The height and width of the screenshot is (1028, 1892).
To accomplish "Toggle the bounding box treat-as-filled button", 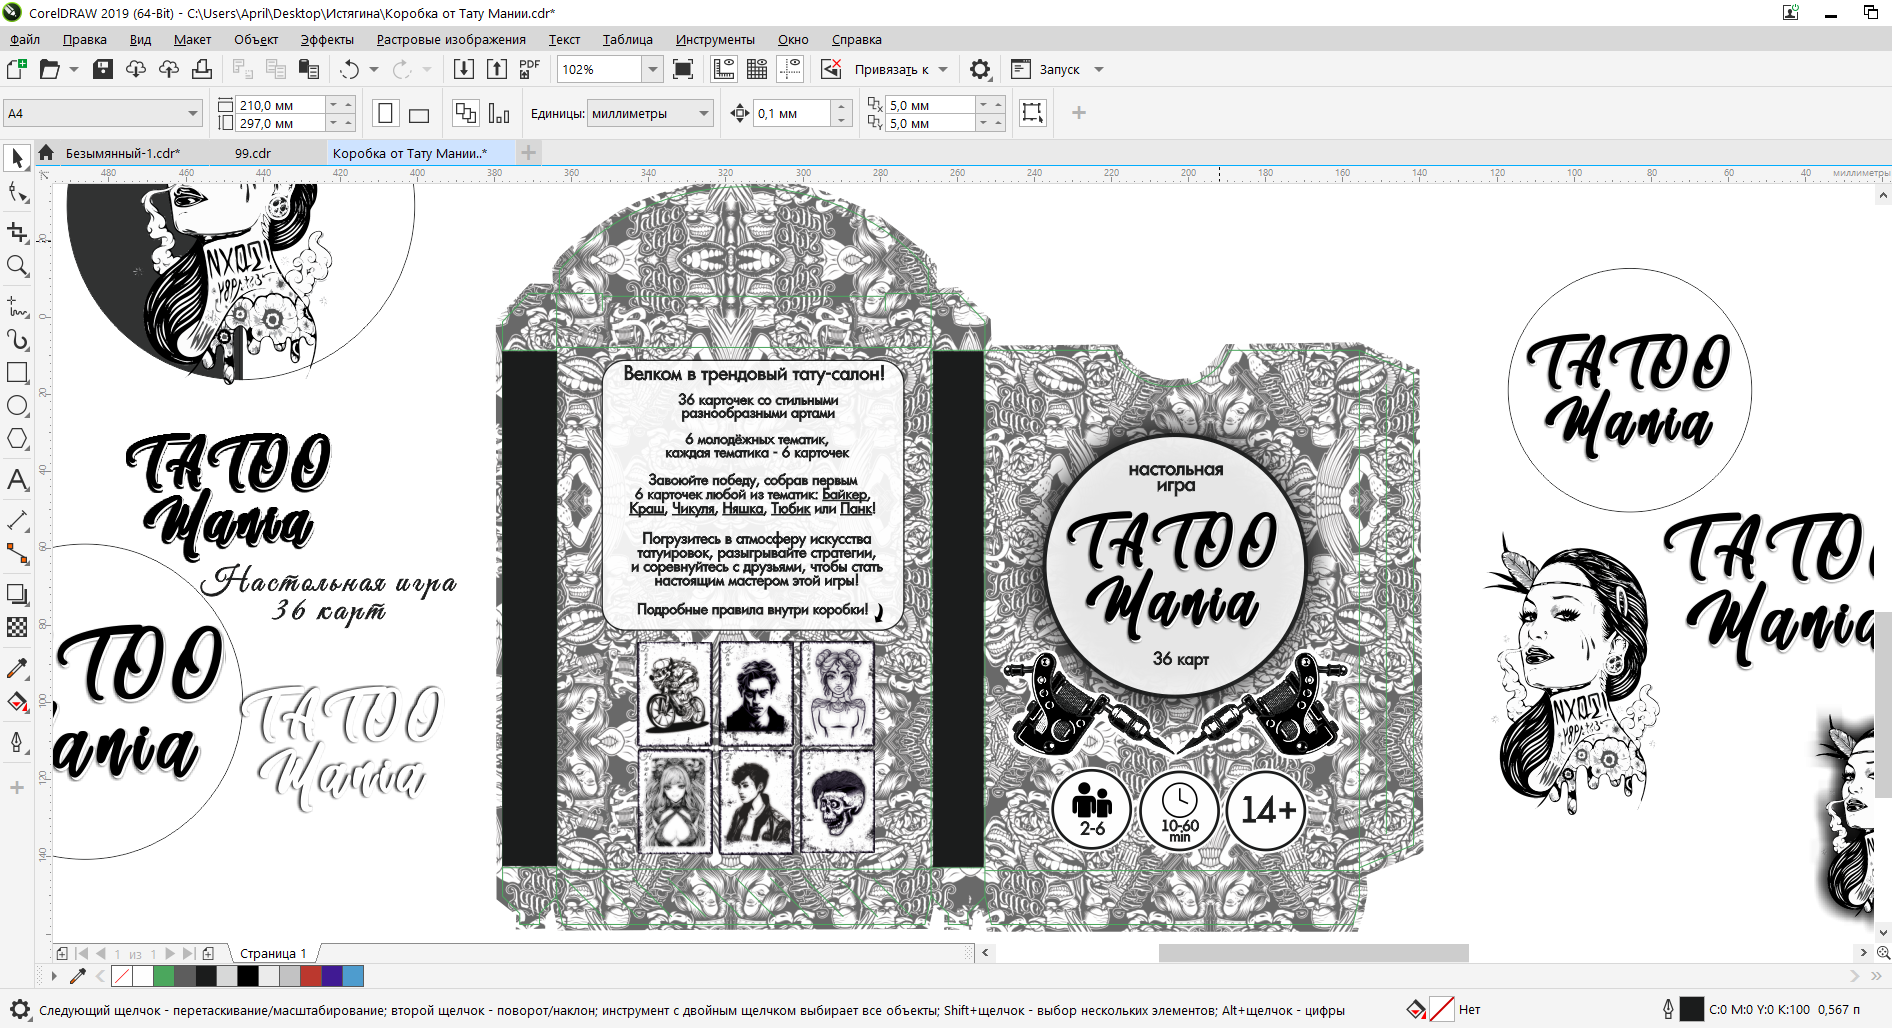I will [x=1032, y=112].
